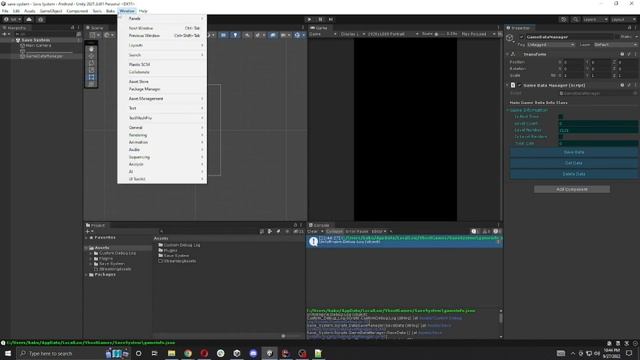Viewport: 640px width, 360px height.
Task: Click the Save Data button
Action: coord(573,152)
